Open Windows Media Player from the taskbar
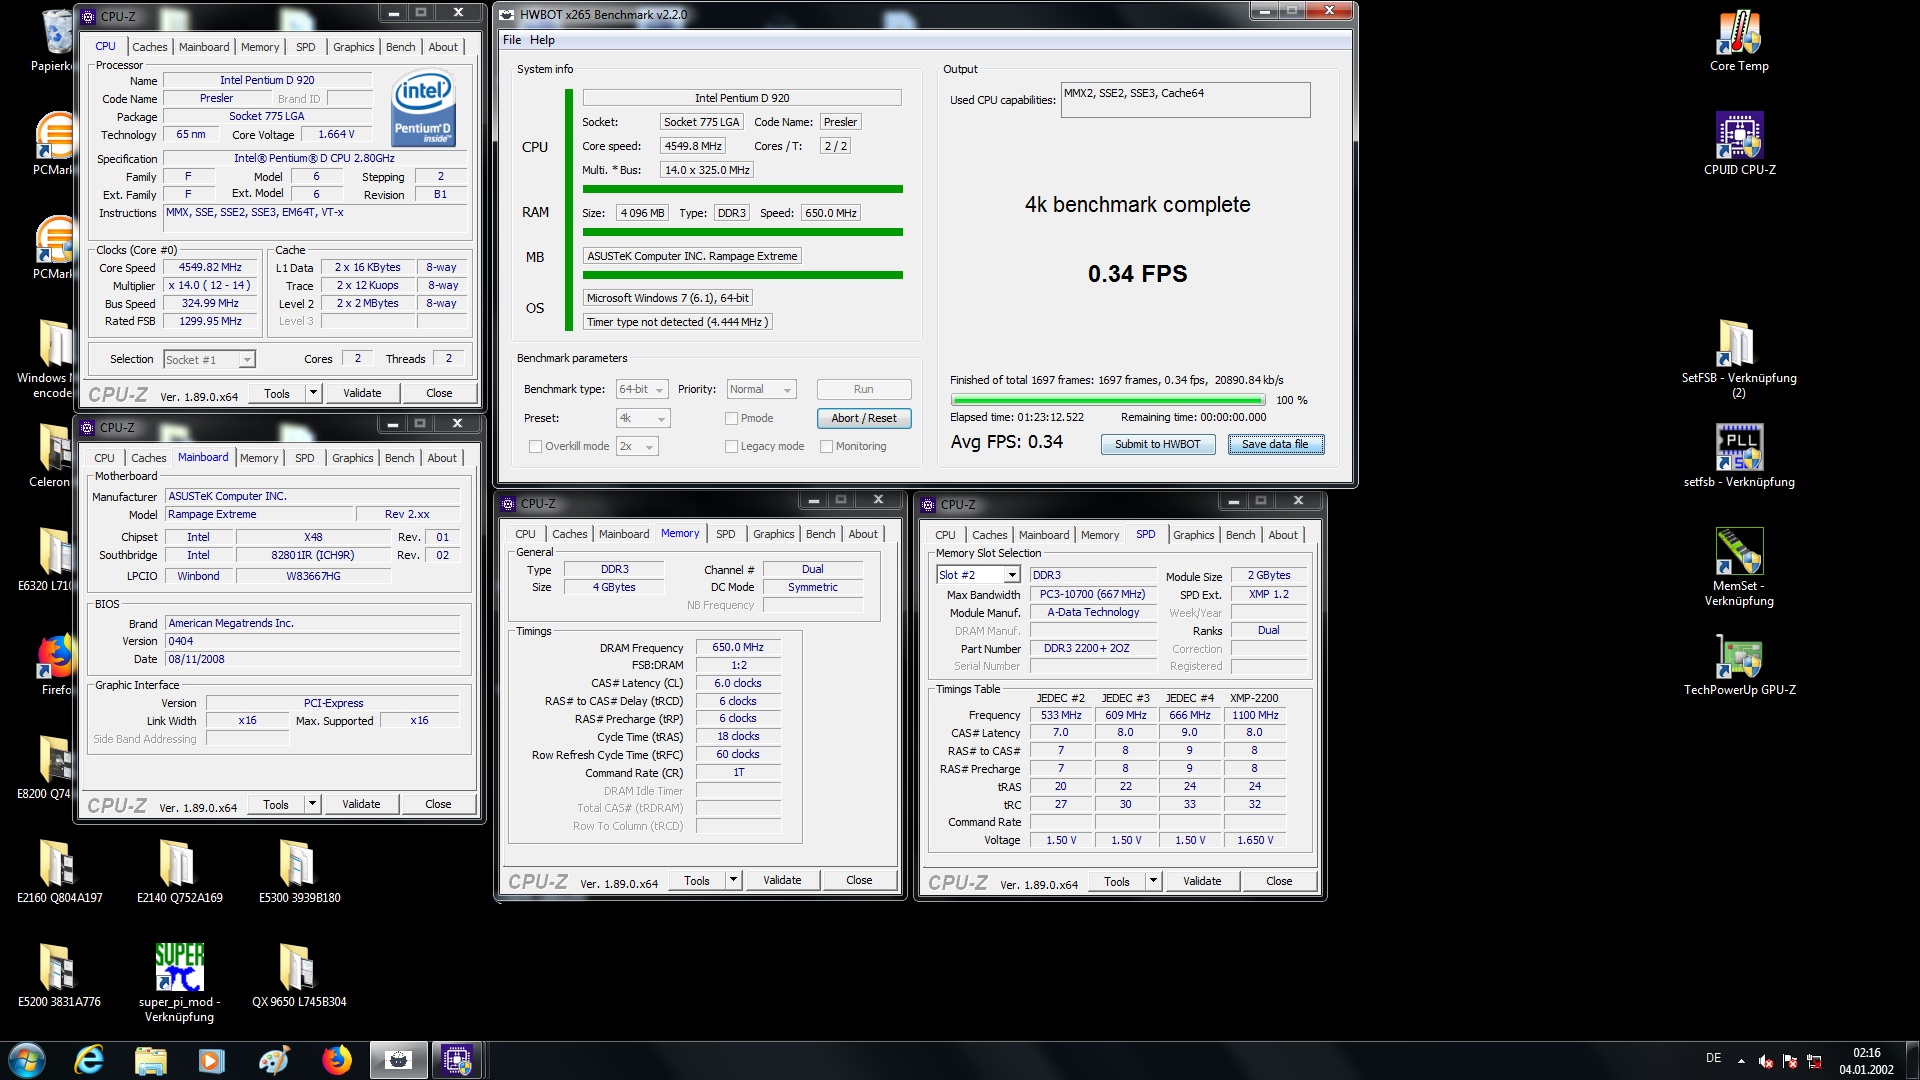This screenshot has height=1080, width=1920. tap(212, 1060)
